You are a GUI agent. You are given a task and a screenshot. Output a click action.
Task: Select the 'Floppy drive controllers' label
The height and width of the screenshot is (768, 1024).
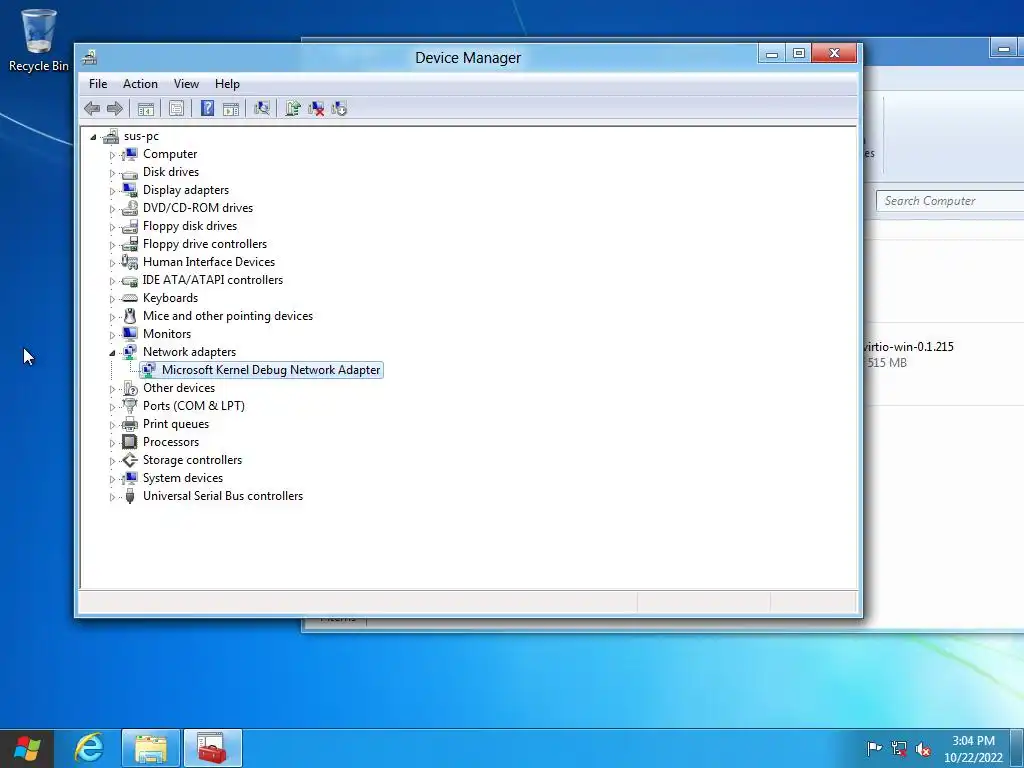[x=205, y=244]
